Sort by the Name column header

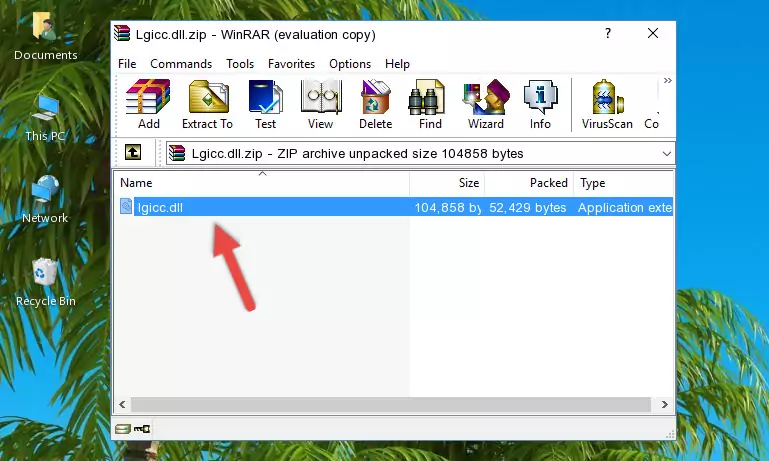tap(262, 183)
